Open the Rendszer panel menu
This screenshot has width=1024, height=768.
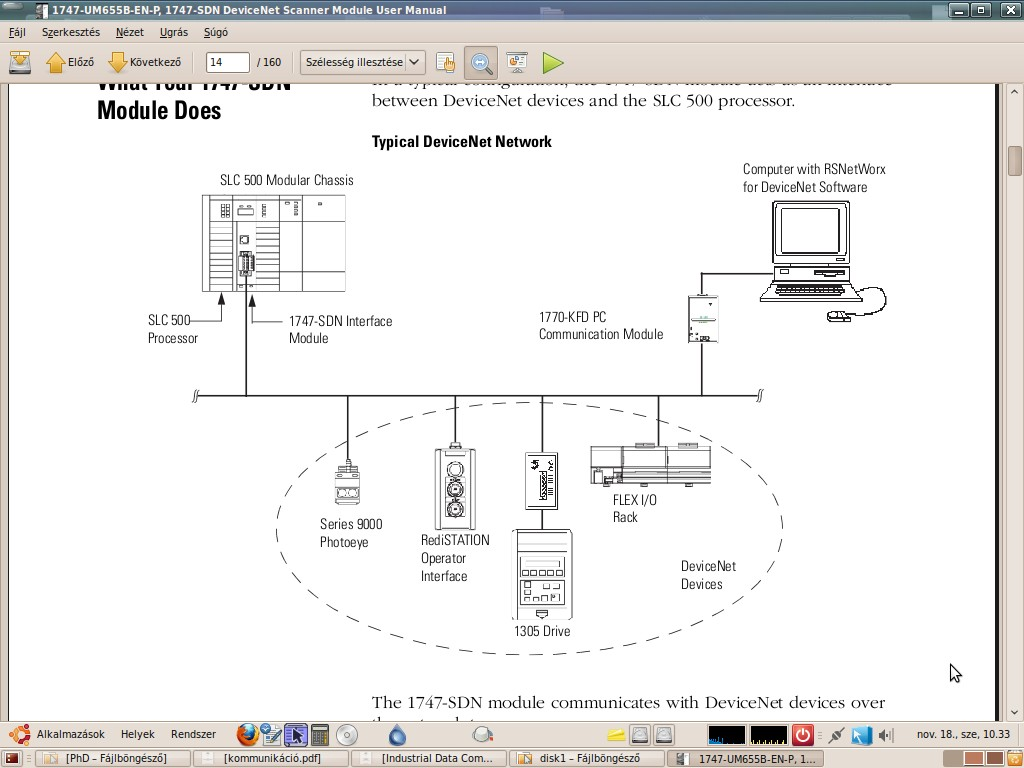[x=193, y=734]
